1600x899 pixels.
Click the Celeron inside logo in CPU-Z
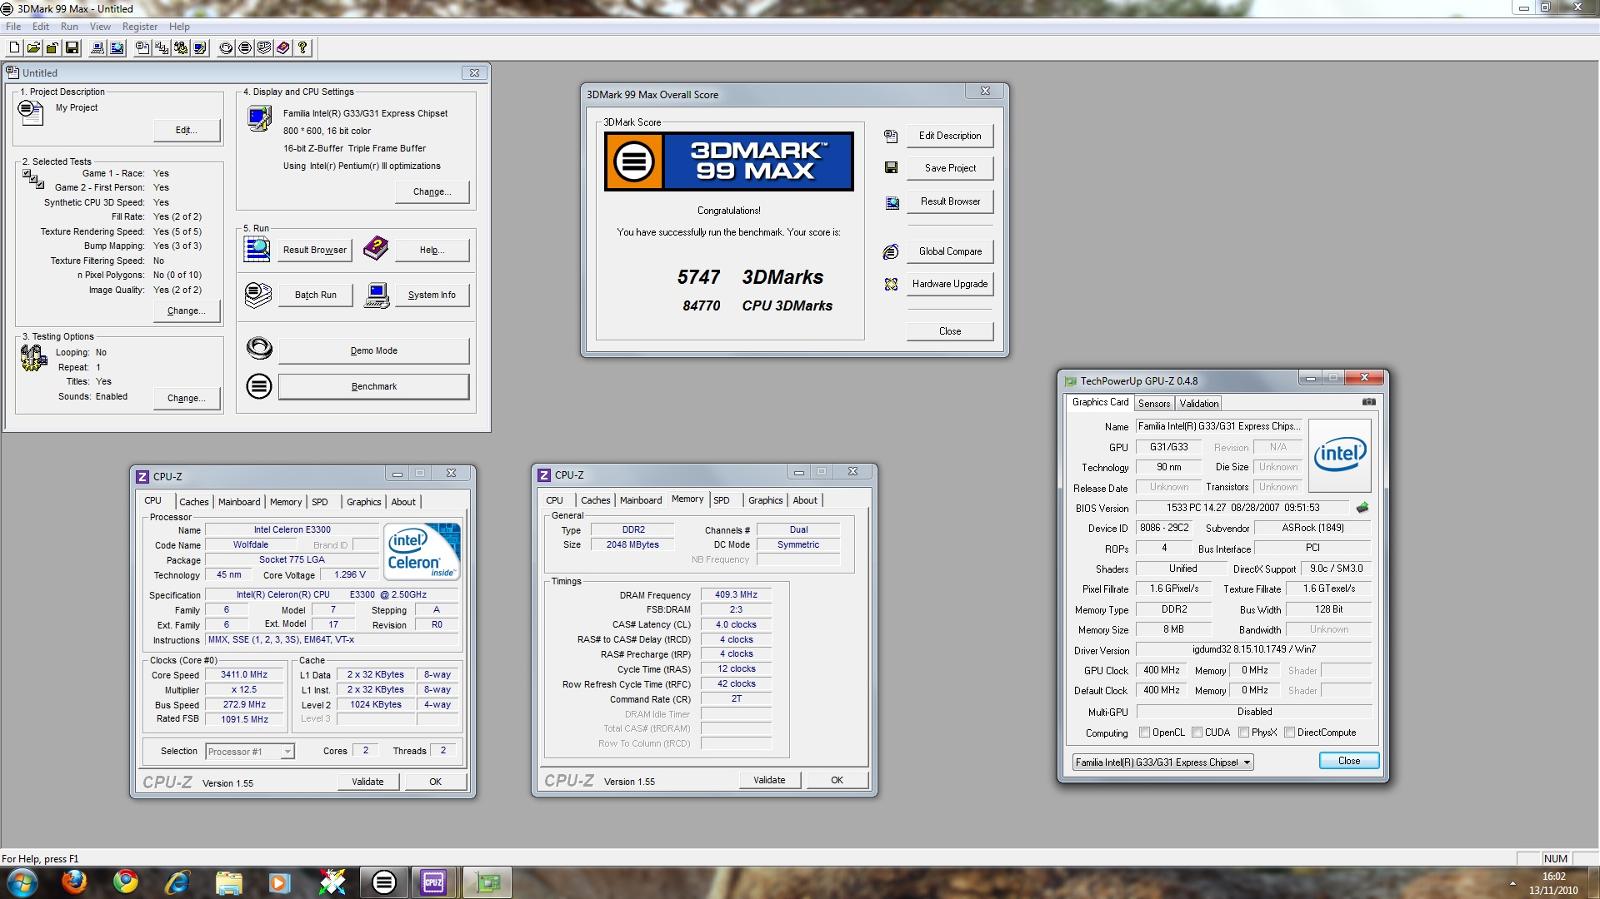(422, 552)
